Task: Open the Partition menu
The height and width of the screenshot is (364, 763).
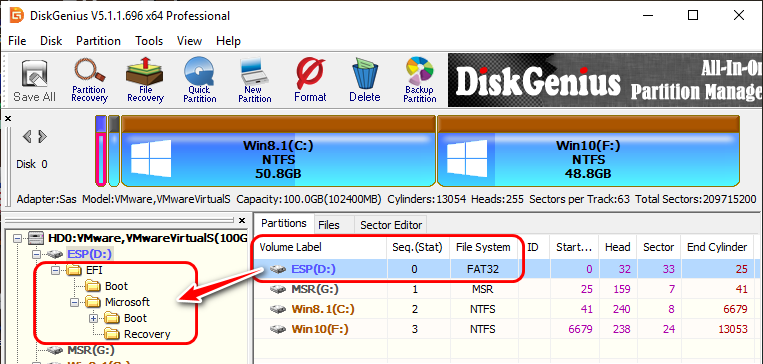Action: (x=98, y=41)
